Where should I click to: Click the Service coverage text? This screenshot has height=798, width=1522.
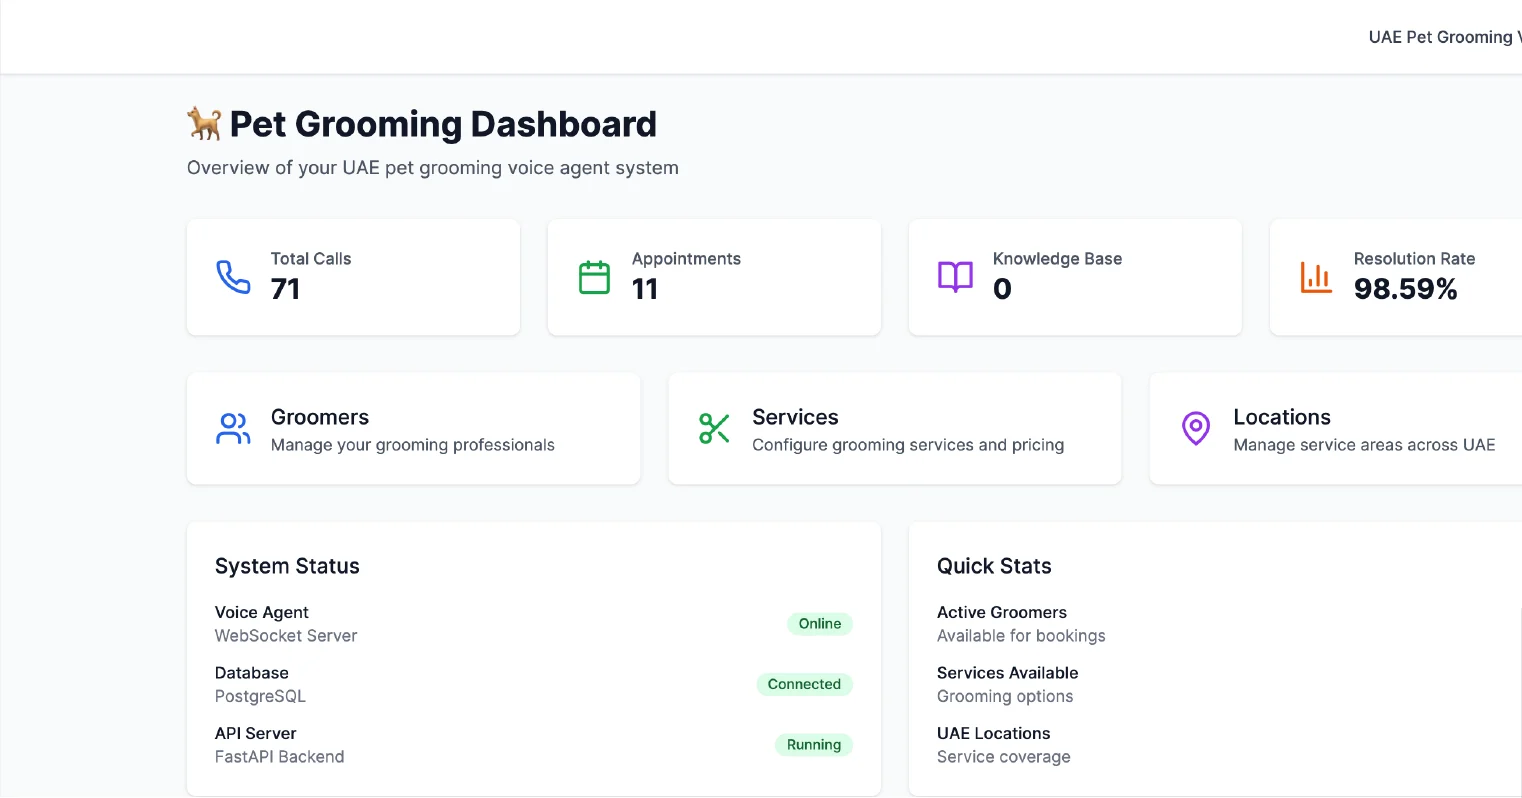click(x=1004, y=757)
